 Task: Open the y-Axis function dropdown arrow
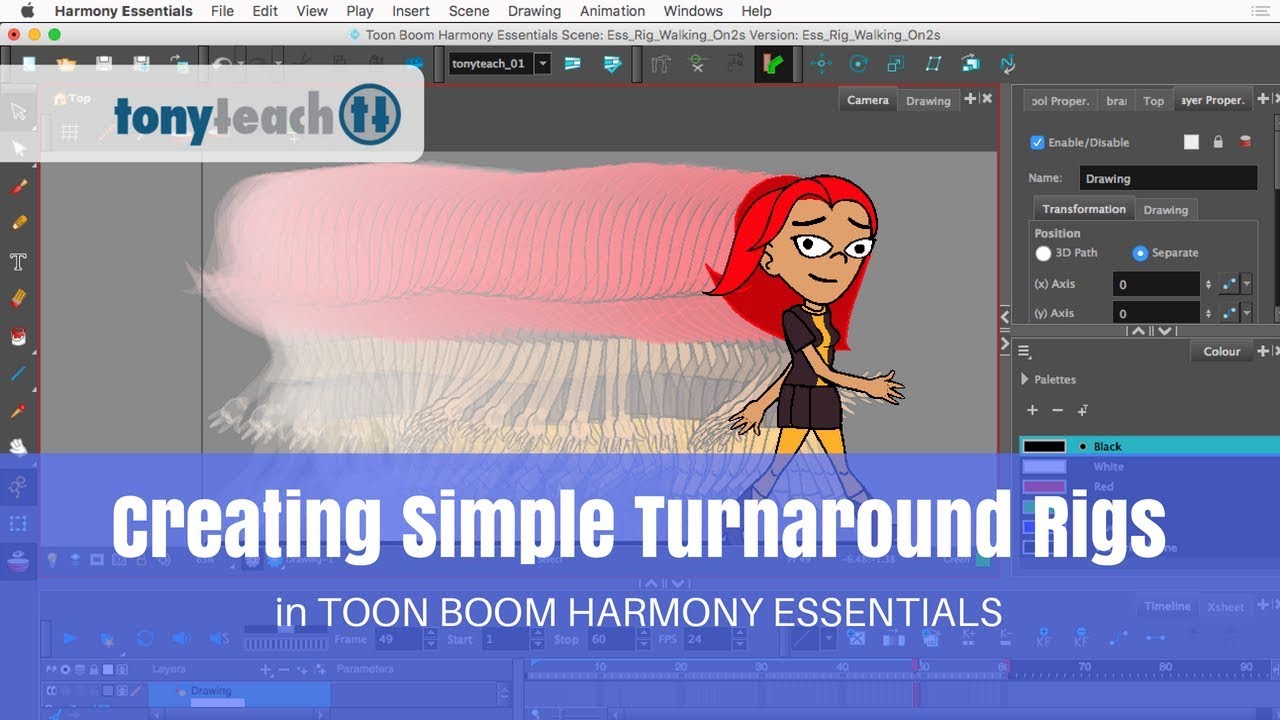click(x=1246, y=313)
